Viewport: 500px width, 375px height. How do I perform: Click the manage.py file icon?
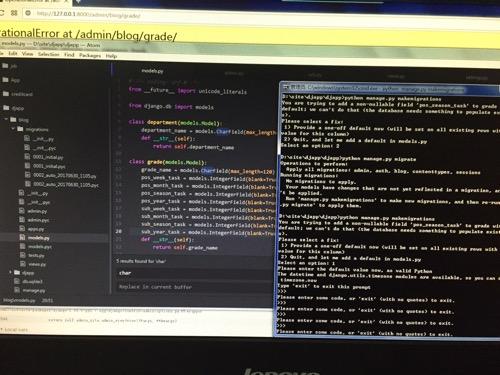(x=17, y=290)
